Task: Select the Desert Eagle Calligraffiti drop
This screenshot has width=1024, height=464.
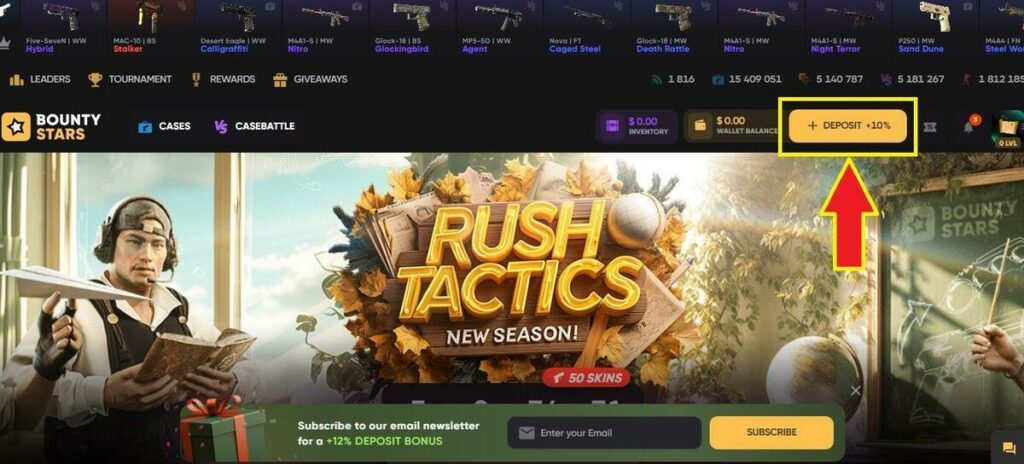Action: pyautogui.click(x=238, y=27)
